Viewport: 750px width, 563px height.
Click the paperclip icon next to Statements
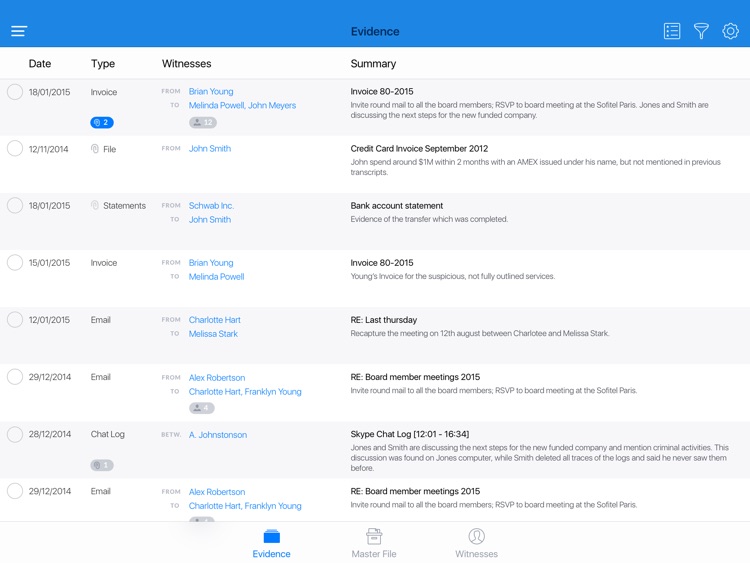tap(96, 206)
